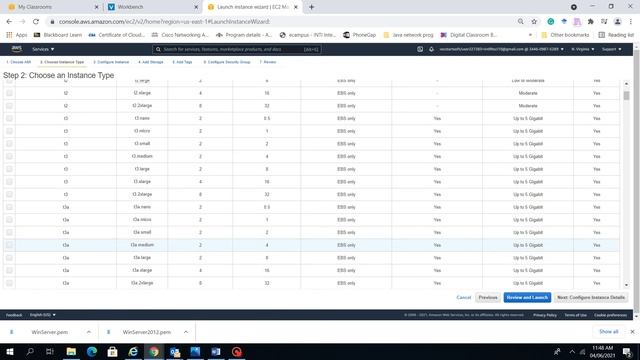Open the notifications bell icon
The height and width of the screenshot is (360, 640).
[431, 49]
